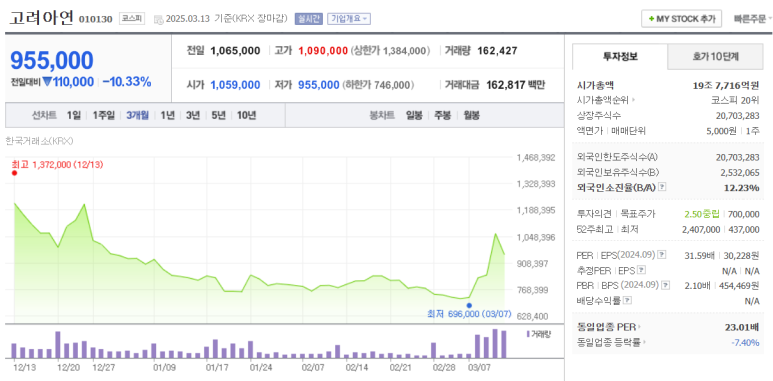The width and height of the screenshot is (773, 381).
Task: Click the 실시간 badge
Action: click(309, 19)
